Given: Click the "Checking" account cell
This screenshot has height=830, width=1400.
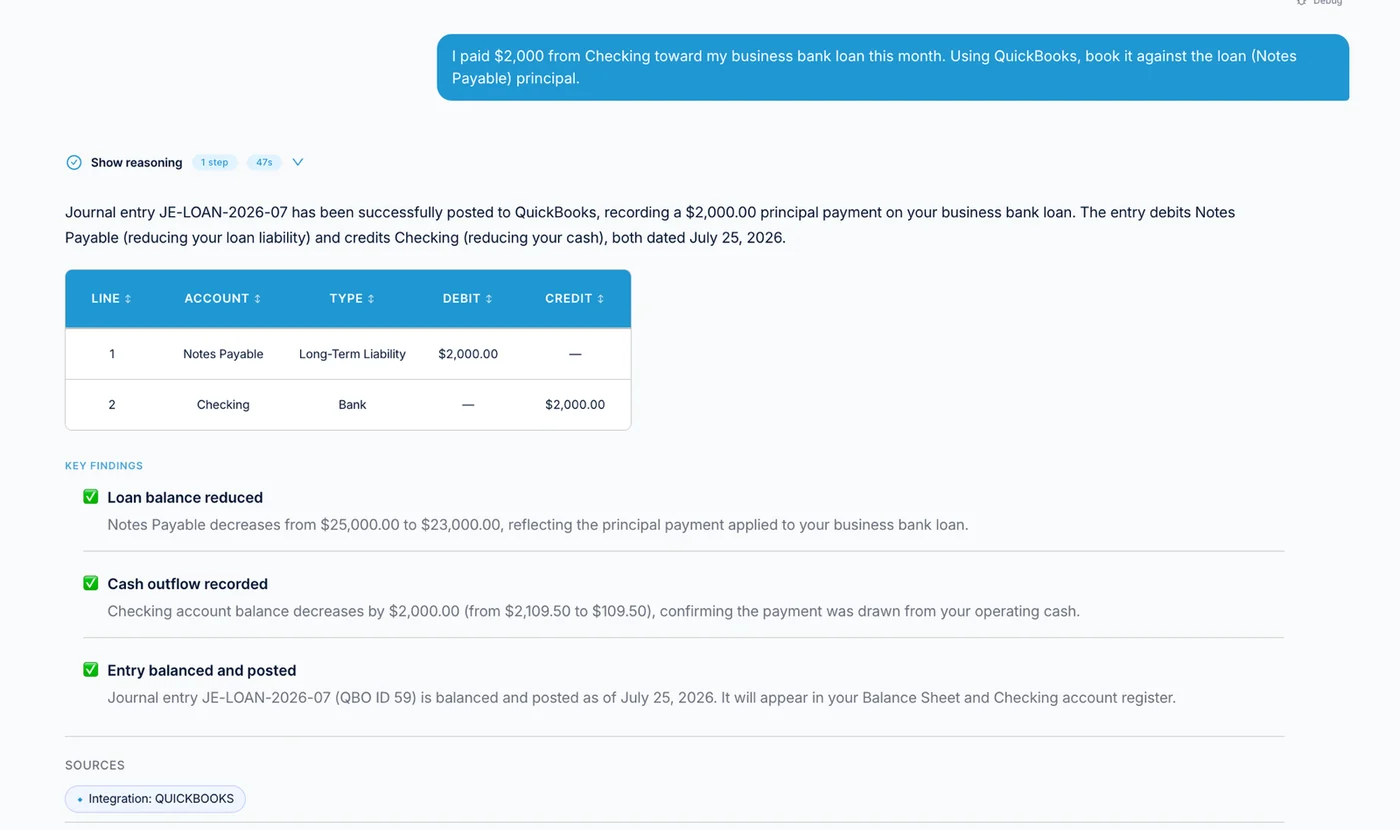Looking at the screenshot, I should [223, 405].
